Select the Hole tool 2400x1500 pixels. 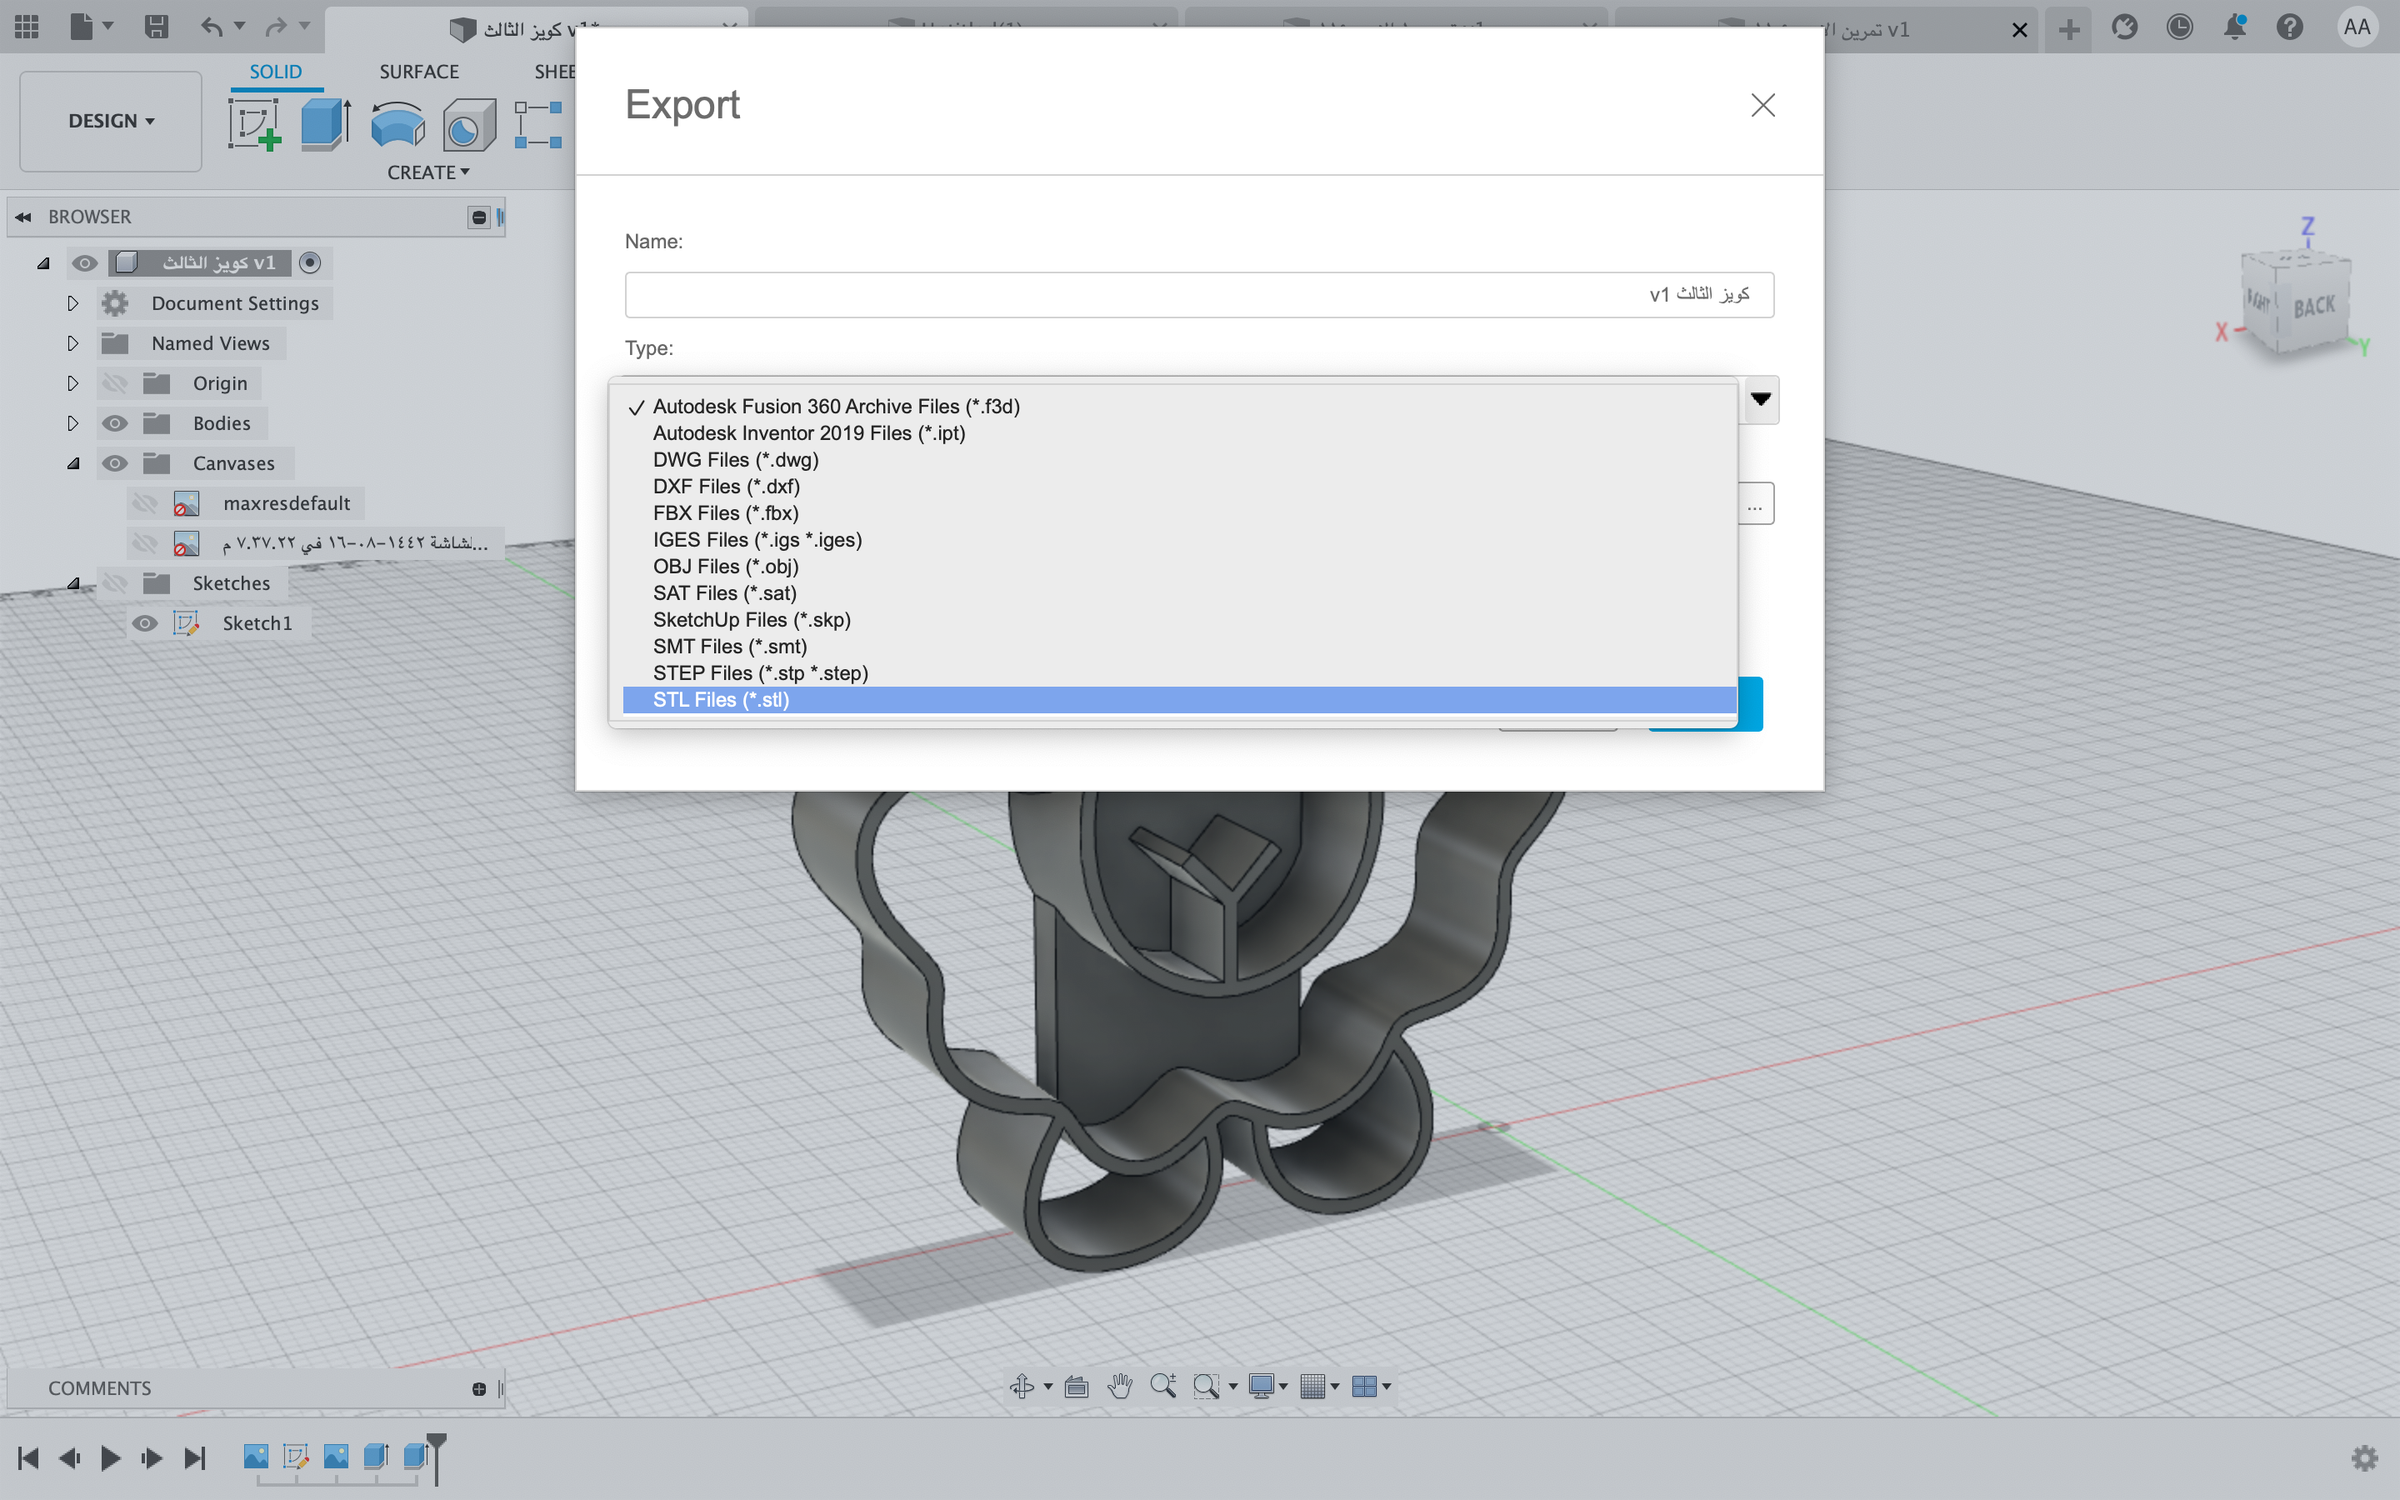click(469, 124)
